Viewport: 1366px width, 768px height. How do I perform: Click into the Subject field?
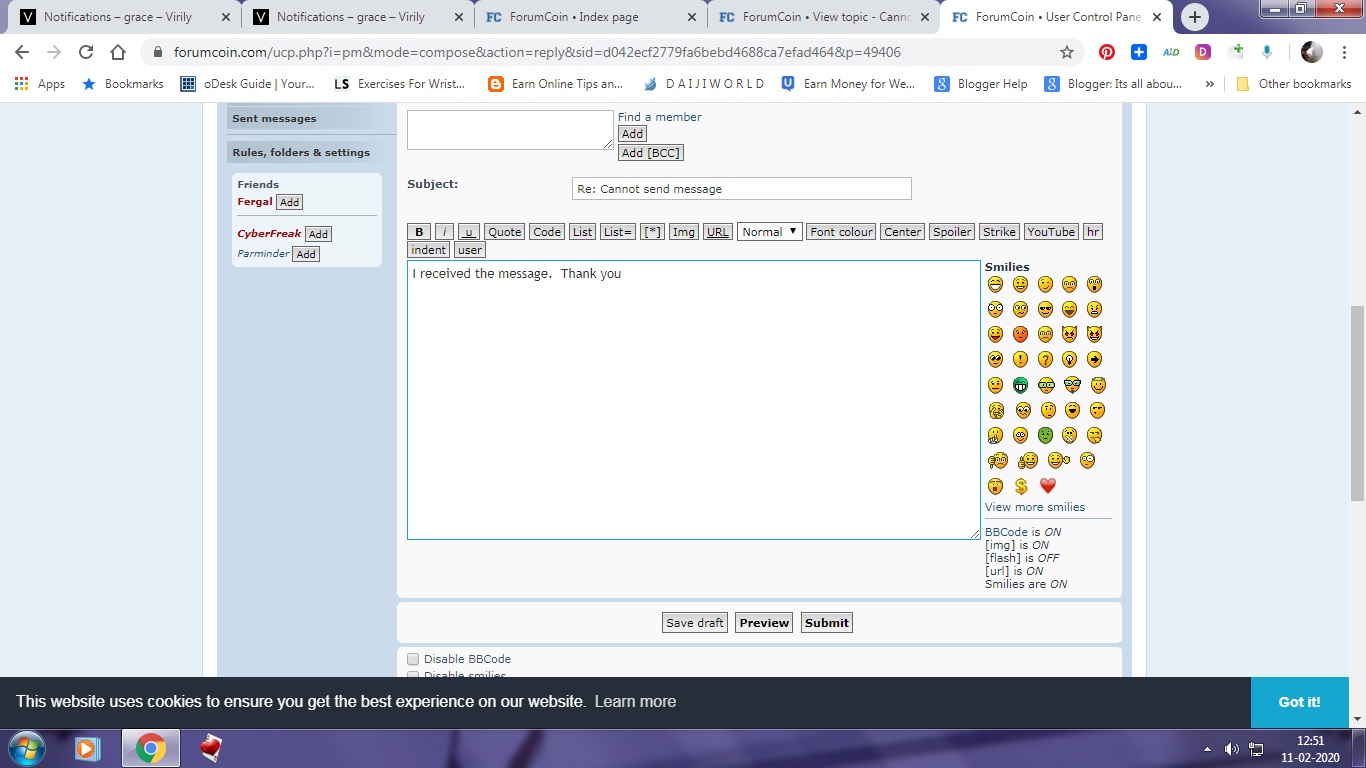pos(741,188)
